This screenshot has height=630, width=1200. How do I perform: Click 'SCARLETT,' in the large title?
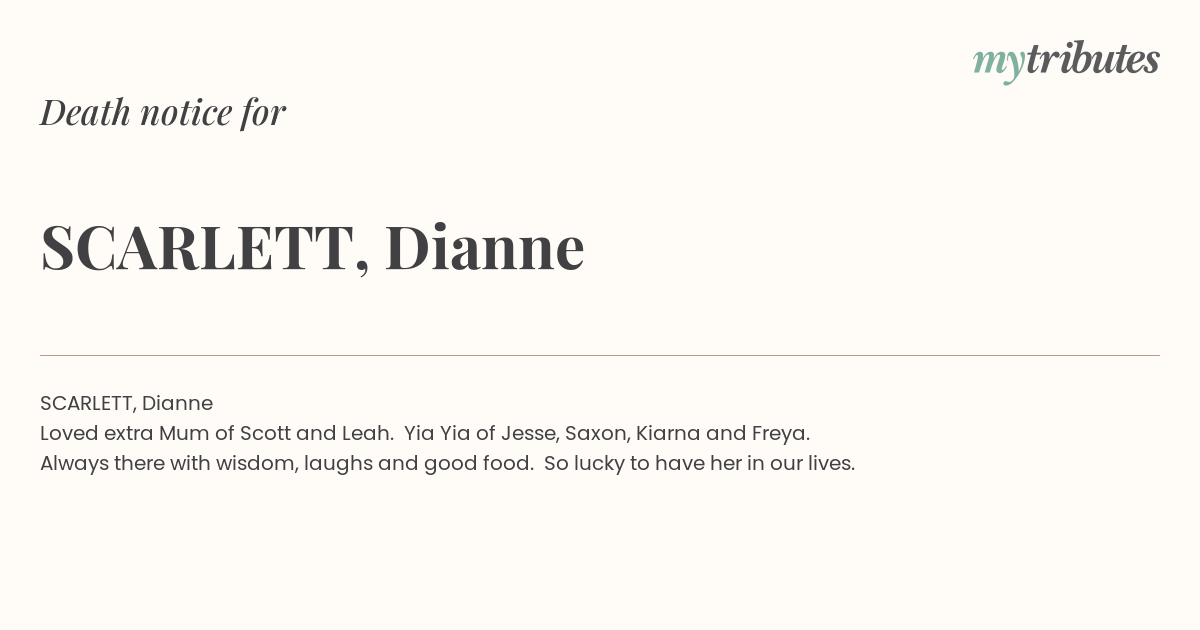point(205,248)
